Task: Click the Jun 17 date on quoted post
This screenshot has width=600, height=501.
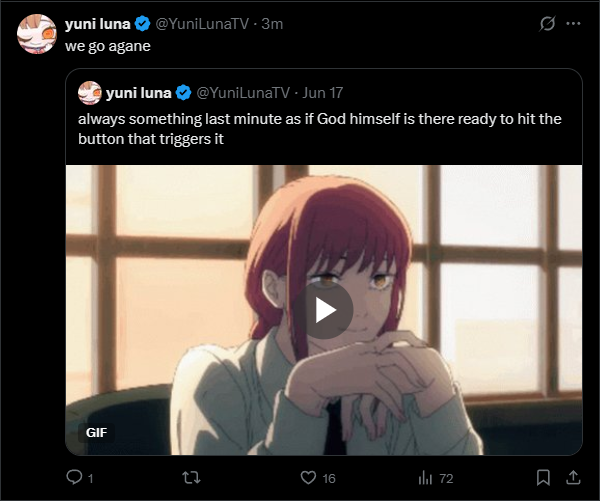Action: 322,93
